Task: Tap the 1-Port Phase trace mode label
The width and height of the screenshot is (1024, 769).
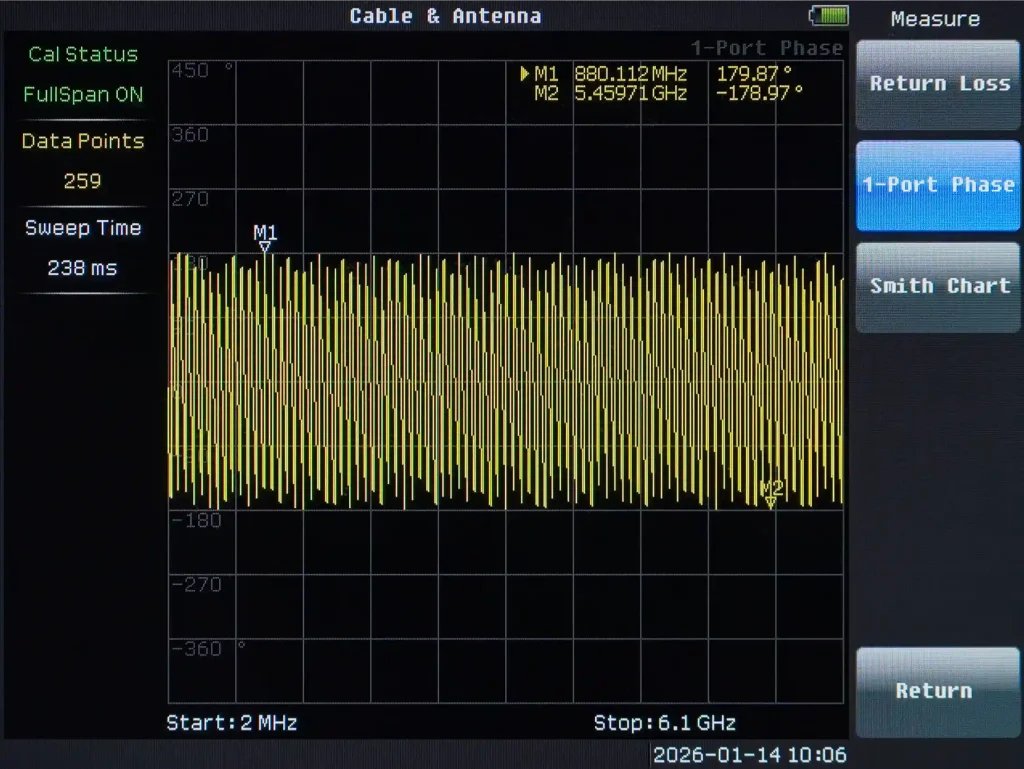Action: tap(769, 46)
